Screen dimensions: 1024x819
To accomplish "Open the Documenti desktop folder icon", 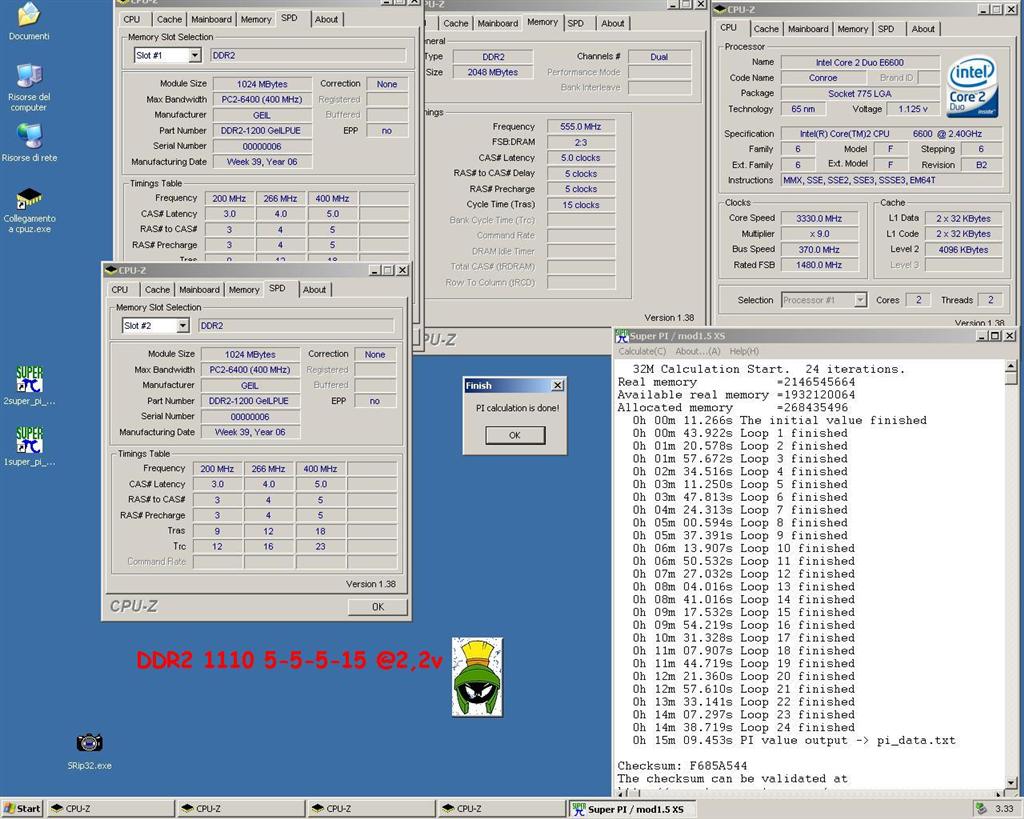I will point(29,14).
